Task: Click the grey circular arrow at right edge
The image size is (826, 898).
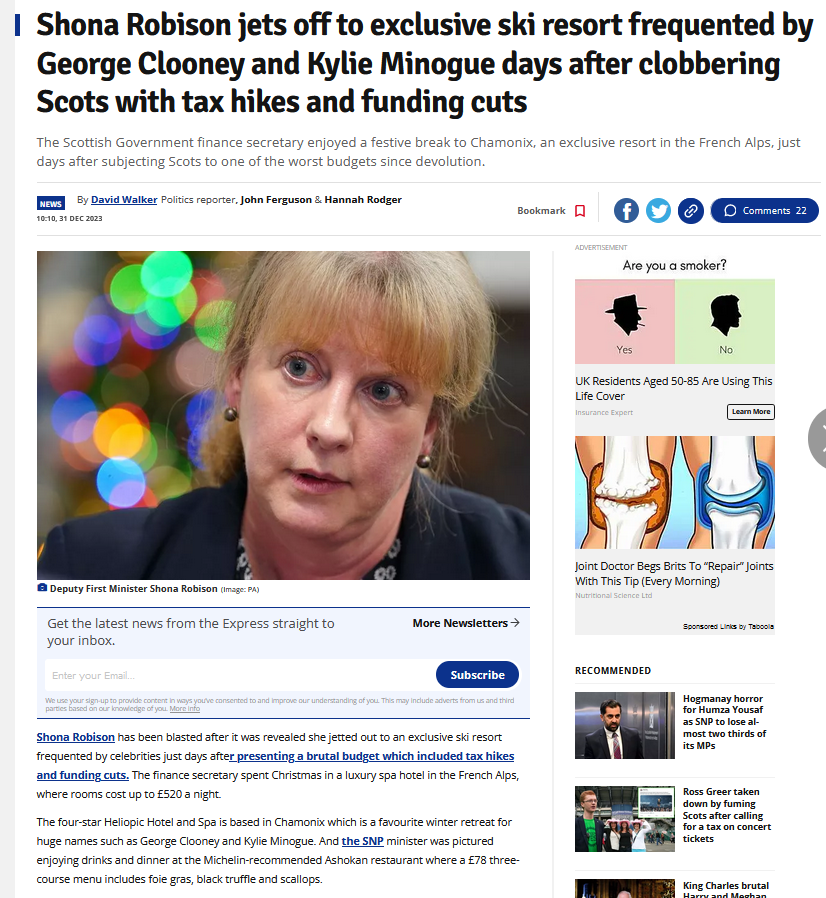Action: [818, 439]
